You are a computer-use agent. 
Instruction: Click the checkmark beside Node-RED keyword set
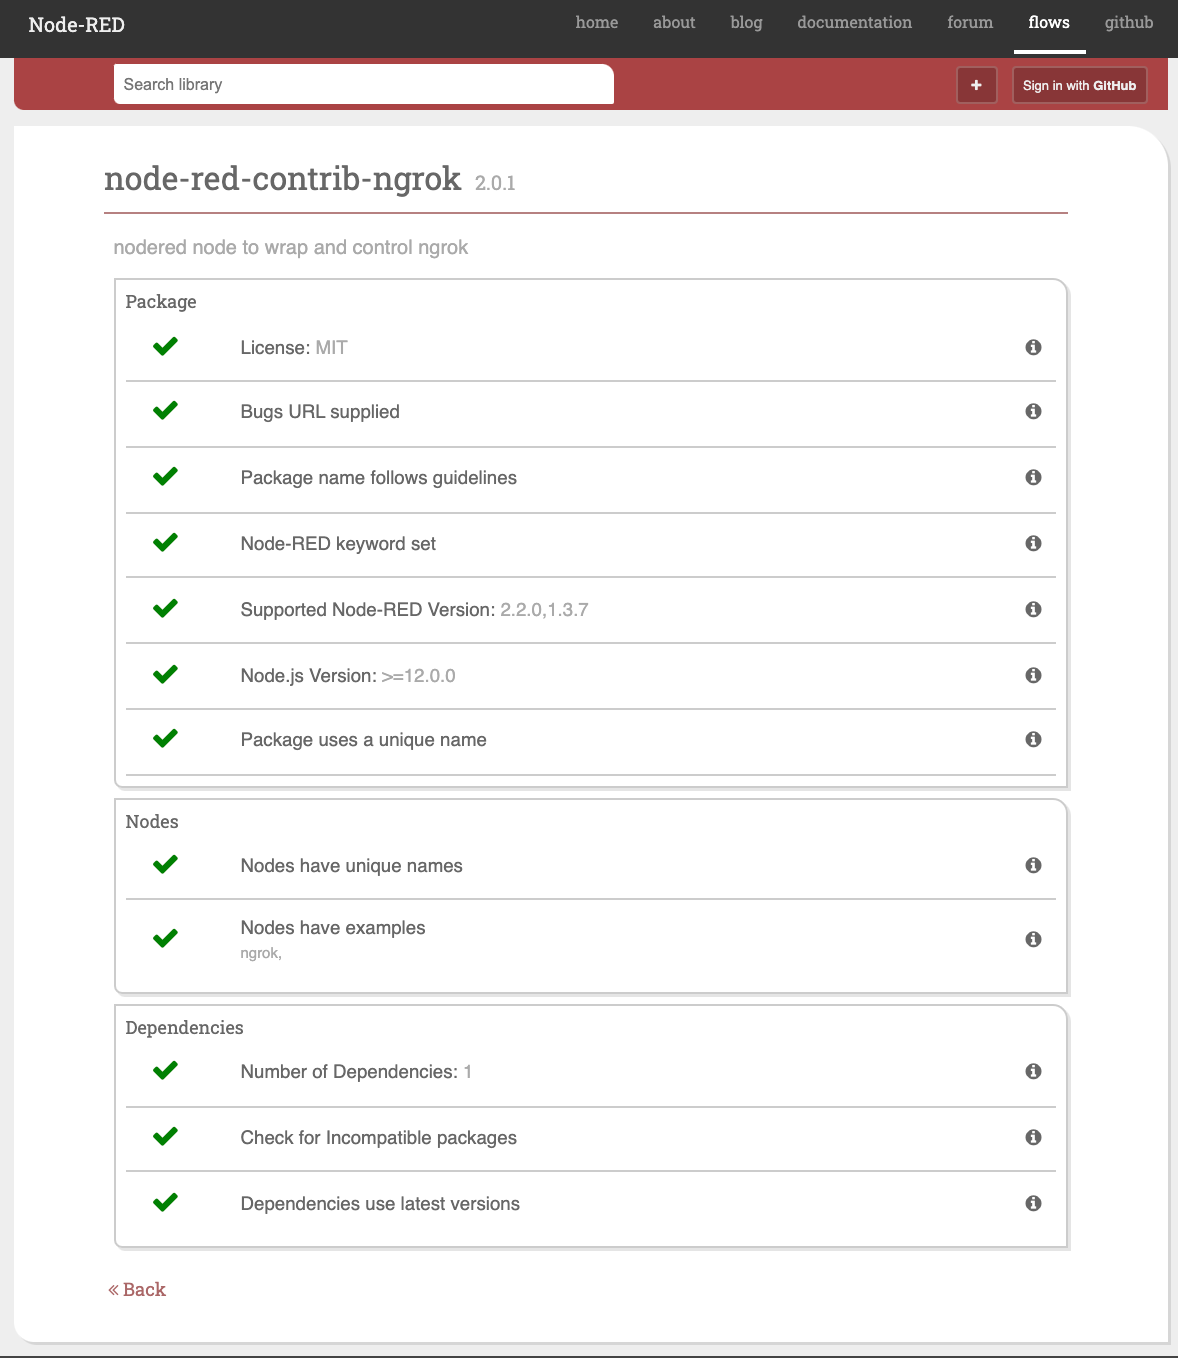165,542
